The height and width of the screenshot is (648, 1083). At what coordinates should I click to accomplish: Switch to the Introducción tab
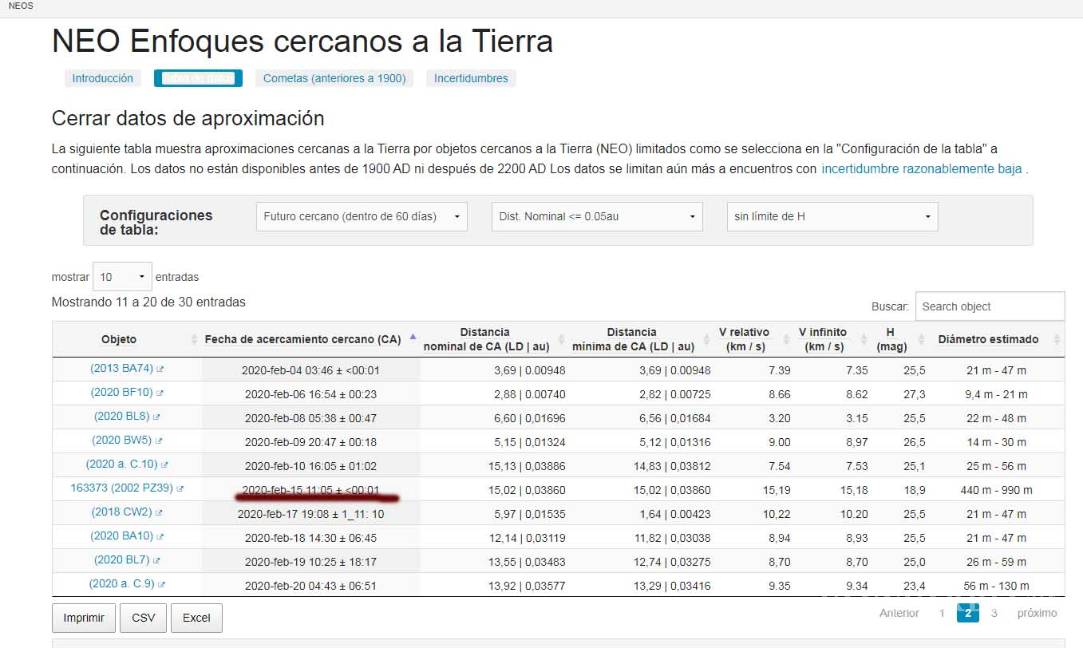[102, 78]
